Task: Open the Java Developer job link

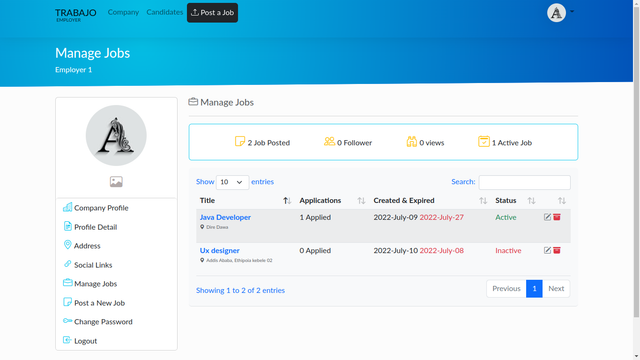Action: [x=225, y=217]
